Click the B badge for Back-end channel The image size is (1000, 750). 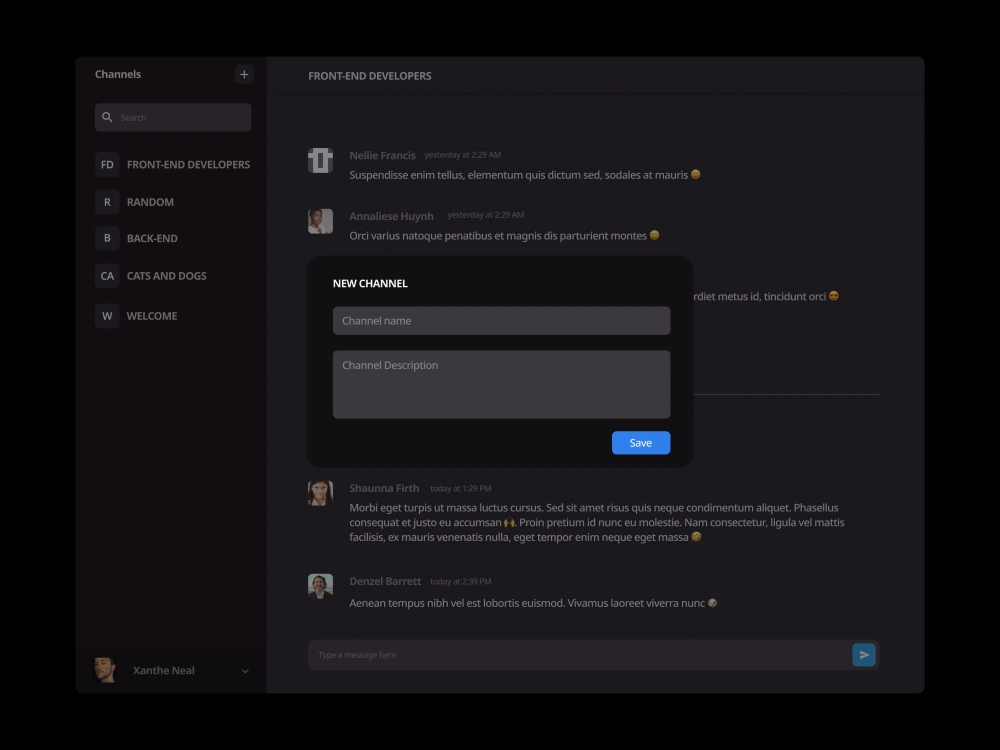pos(107,238)
